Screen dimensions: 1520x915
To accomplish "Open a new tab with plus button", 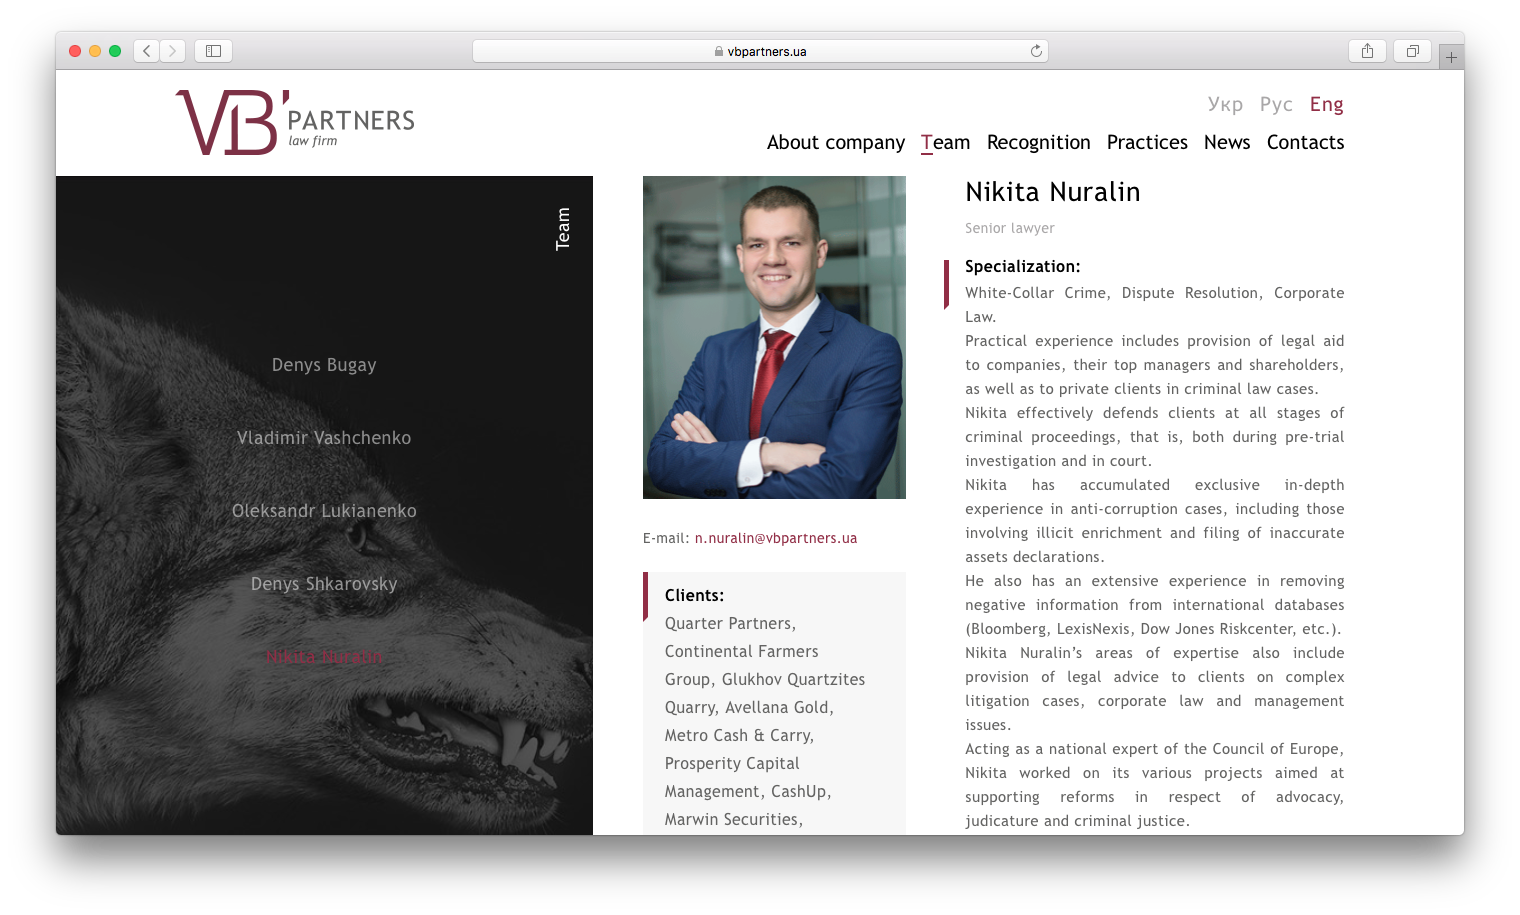I will coord(1451,58).
